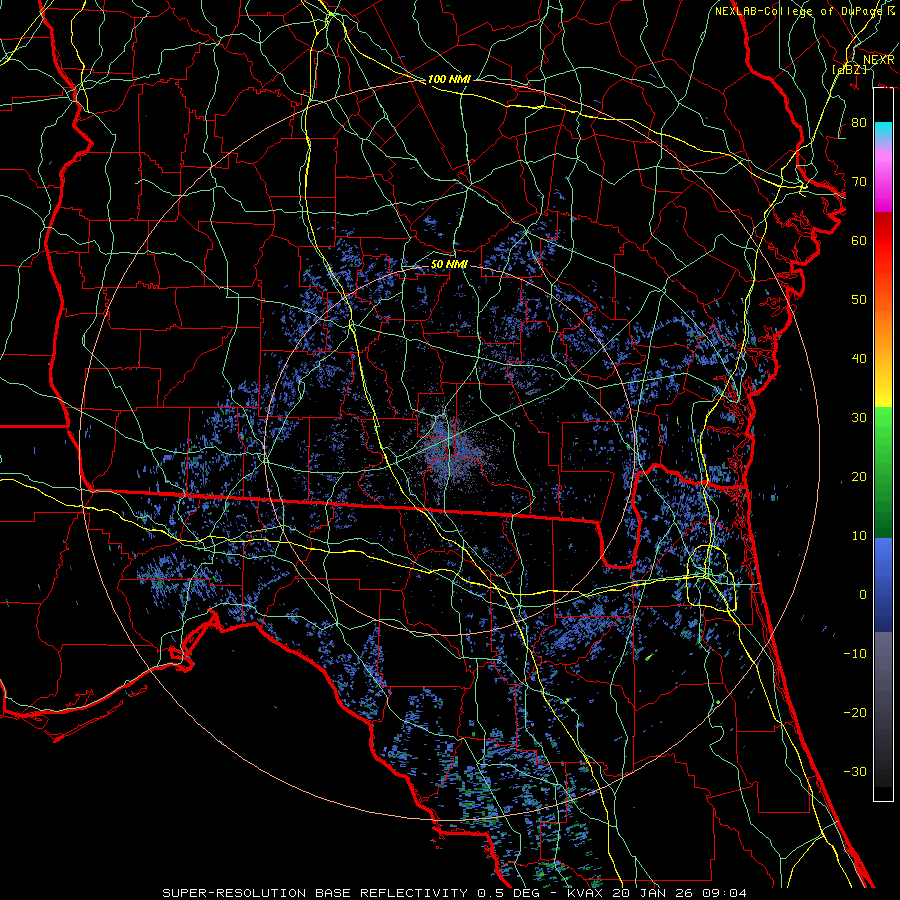Image resolution: width=900 pixels, height=900 pixels.
Task: Click the -20 value on dBZ scale
Action: click(x=855, y=713)
